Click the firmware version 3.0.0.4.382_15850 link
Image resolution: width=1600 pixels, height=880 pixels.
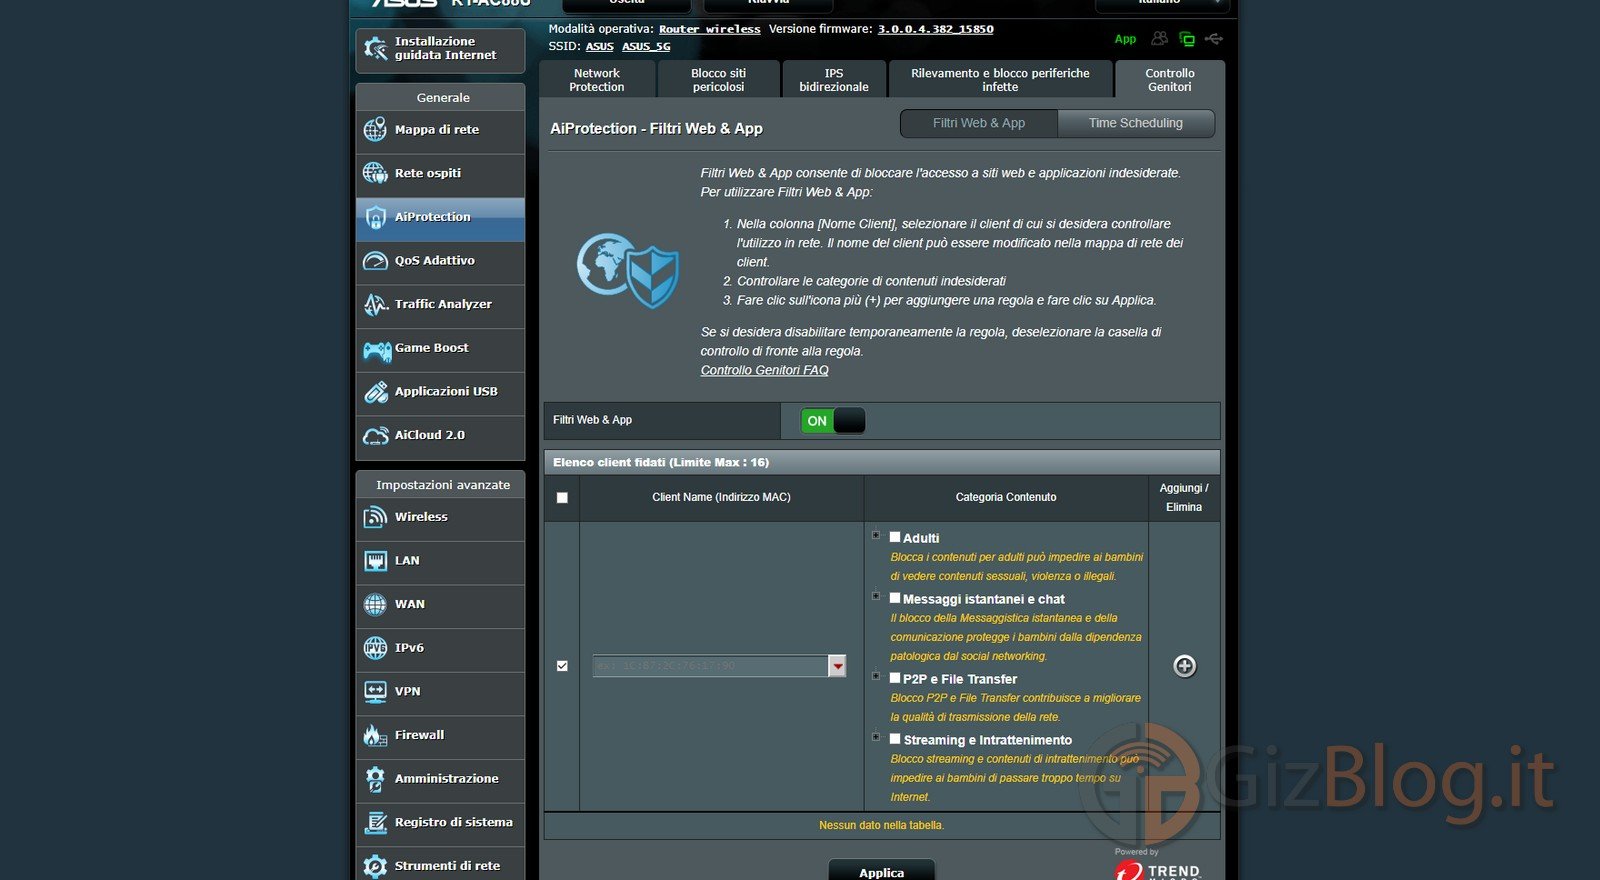936,29
